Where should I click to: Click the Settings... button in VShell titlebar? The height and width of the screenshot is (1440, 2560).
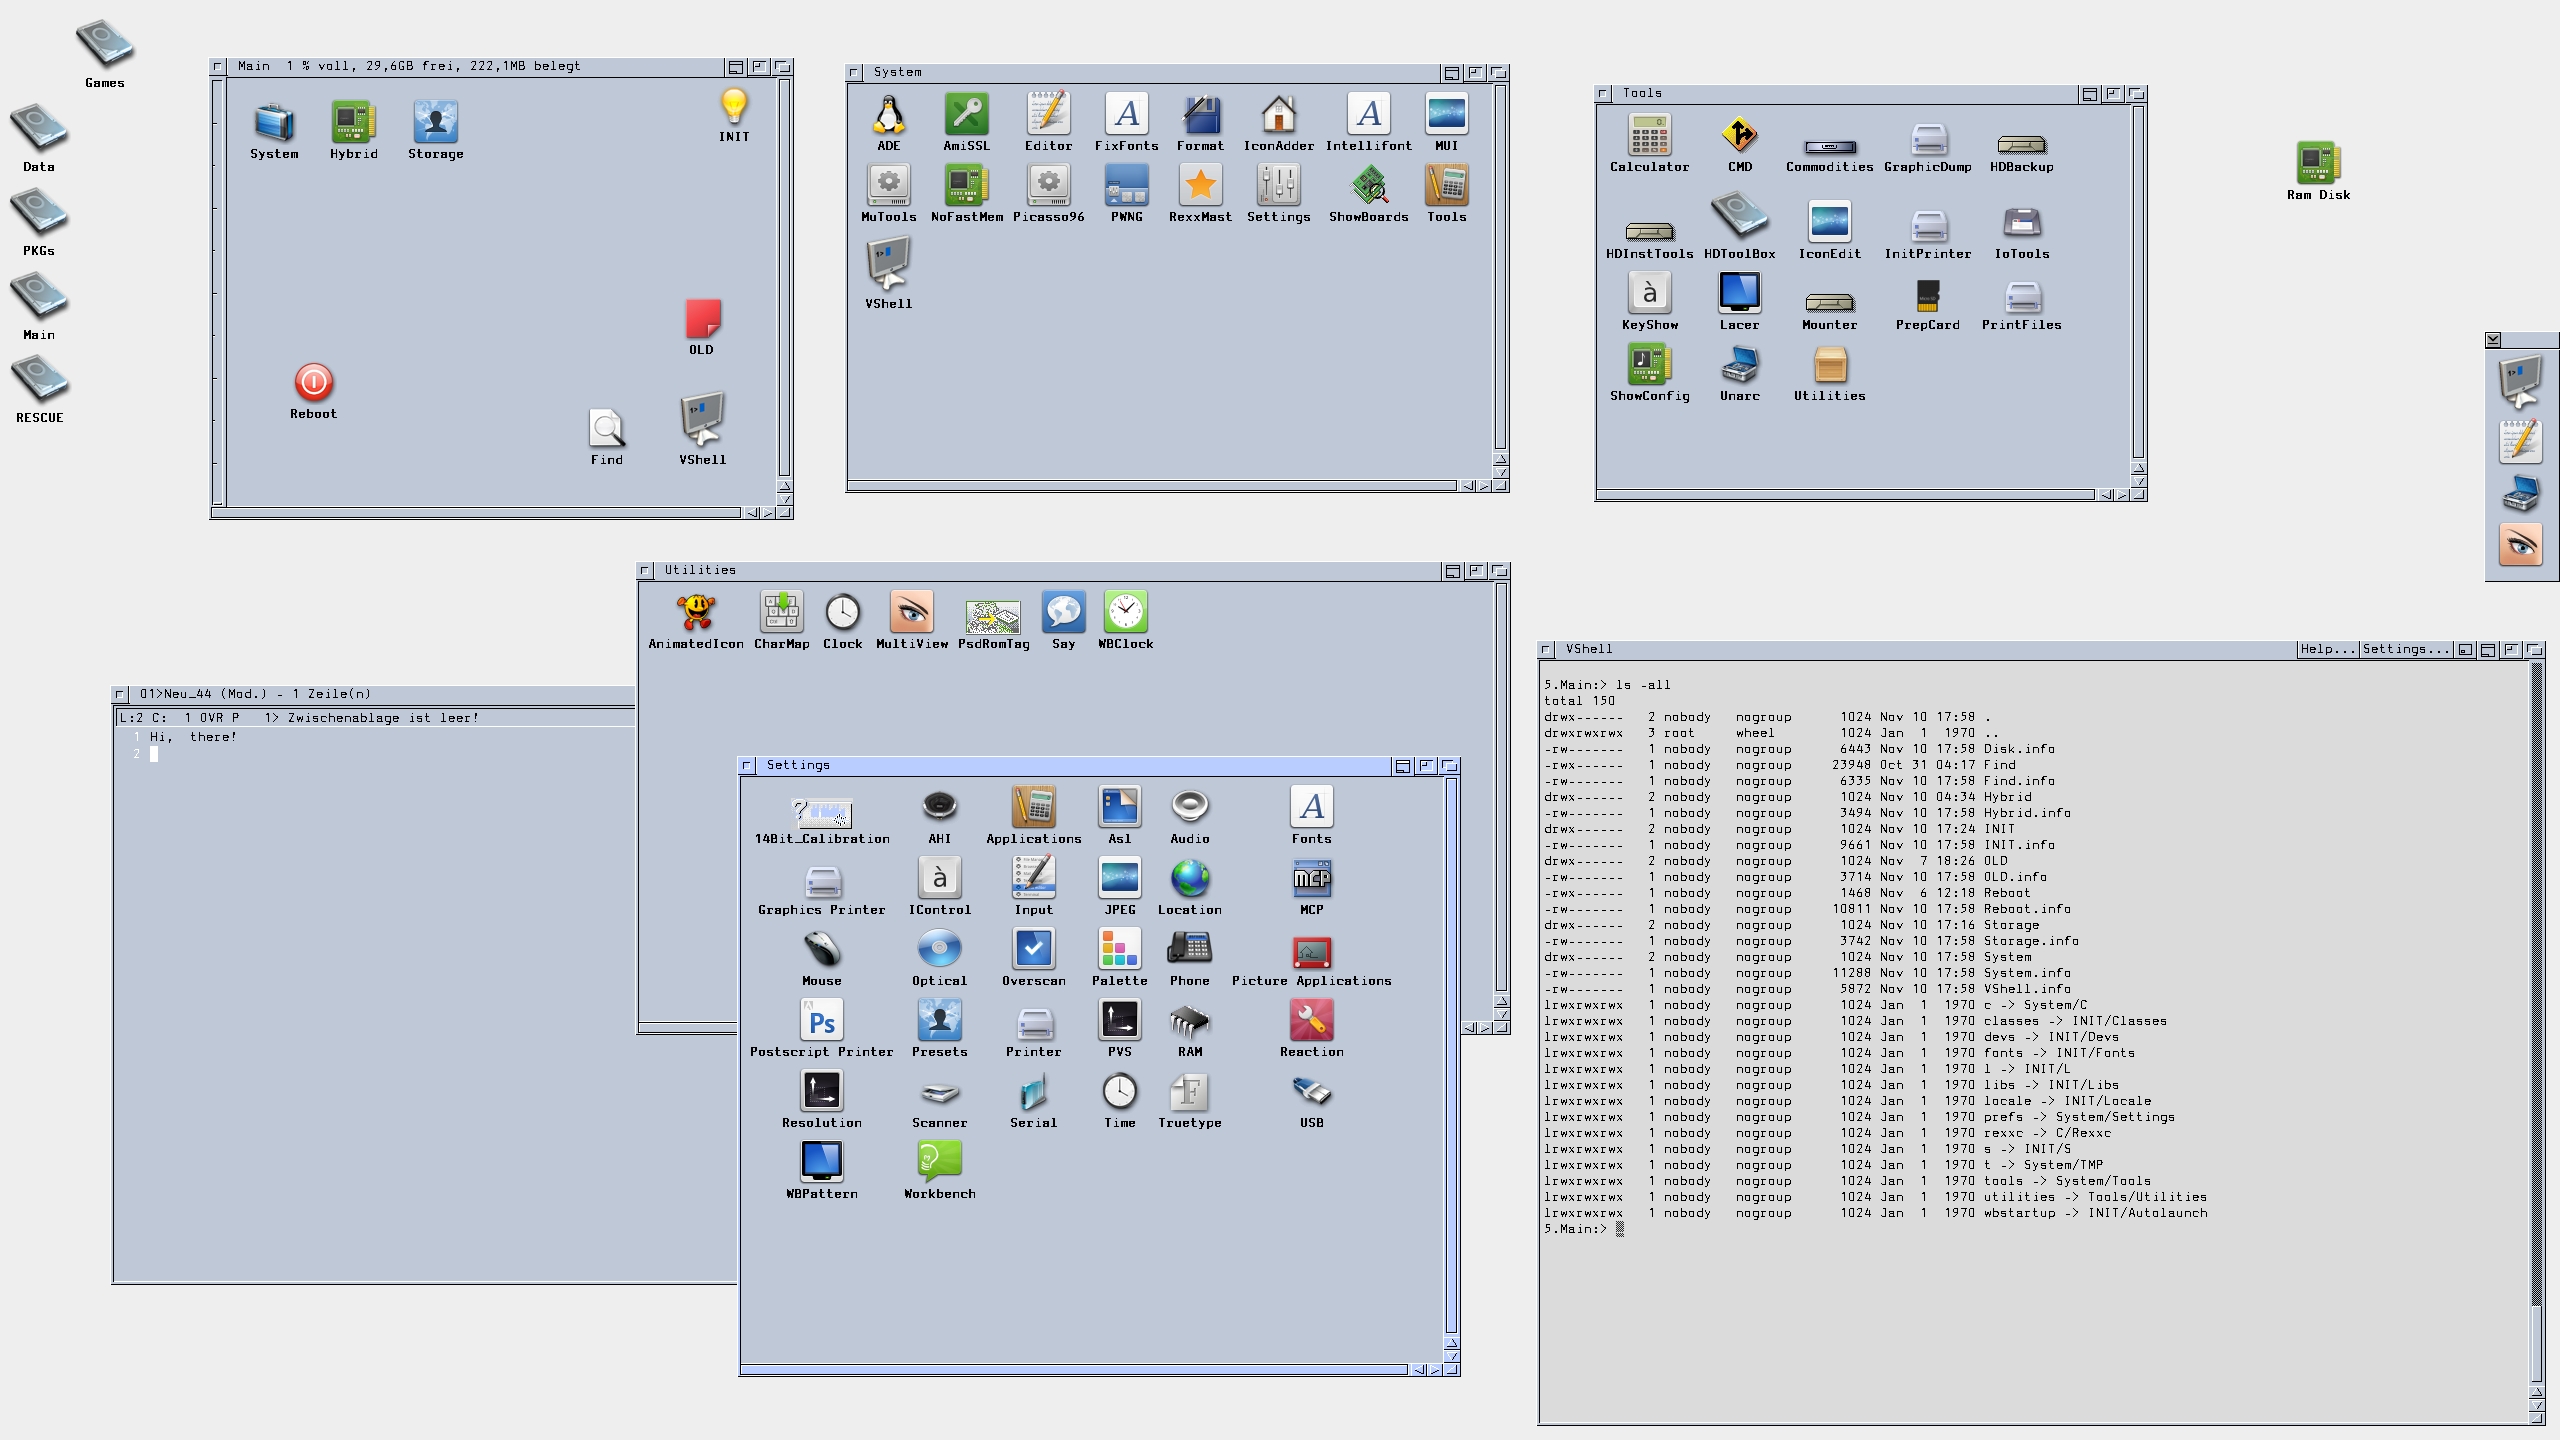point(2405,649)
